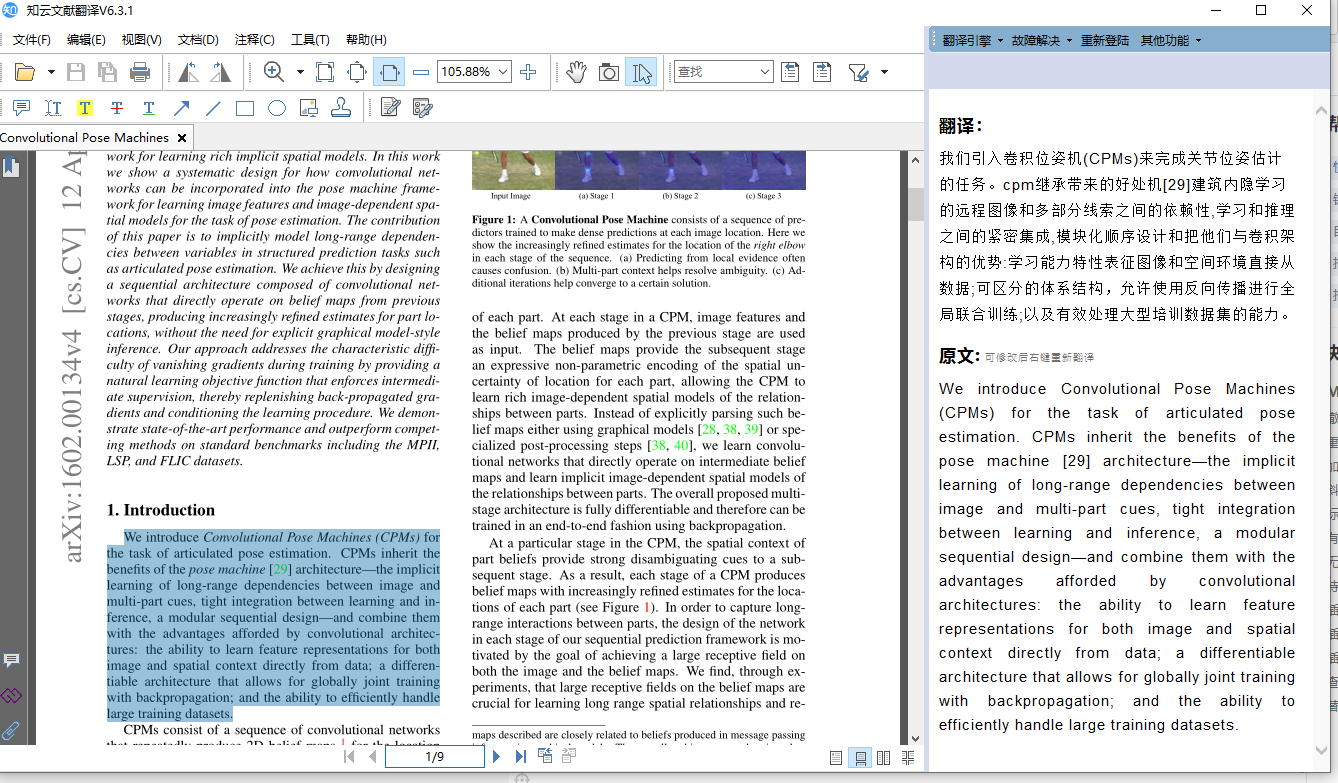The height and width of the screenshot is (783, 1338).
Task: Select the Stamp tool
Action: pyautogui.click(x=341, y=108)
